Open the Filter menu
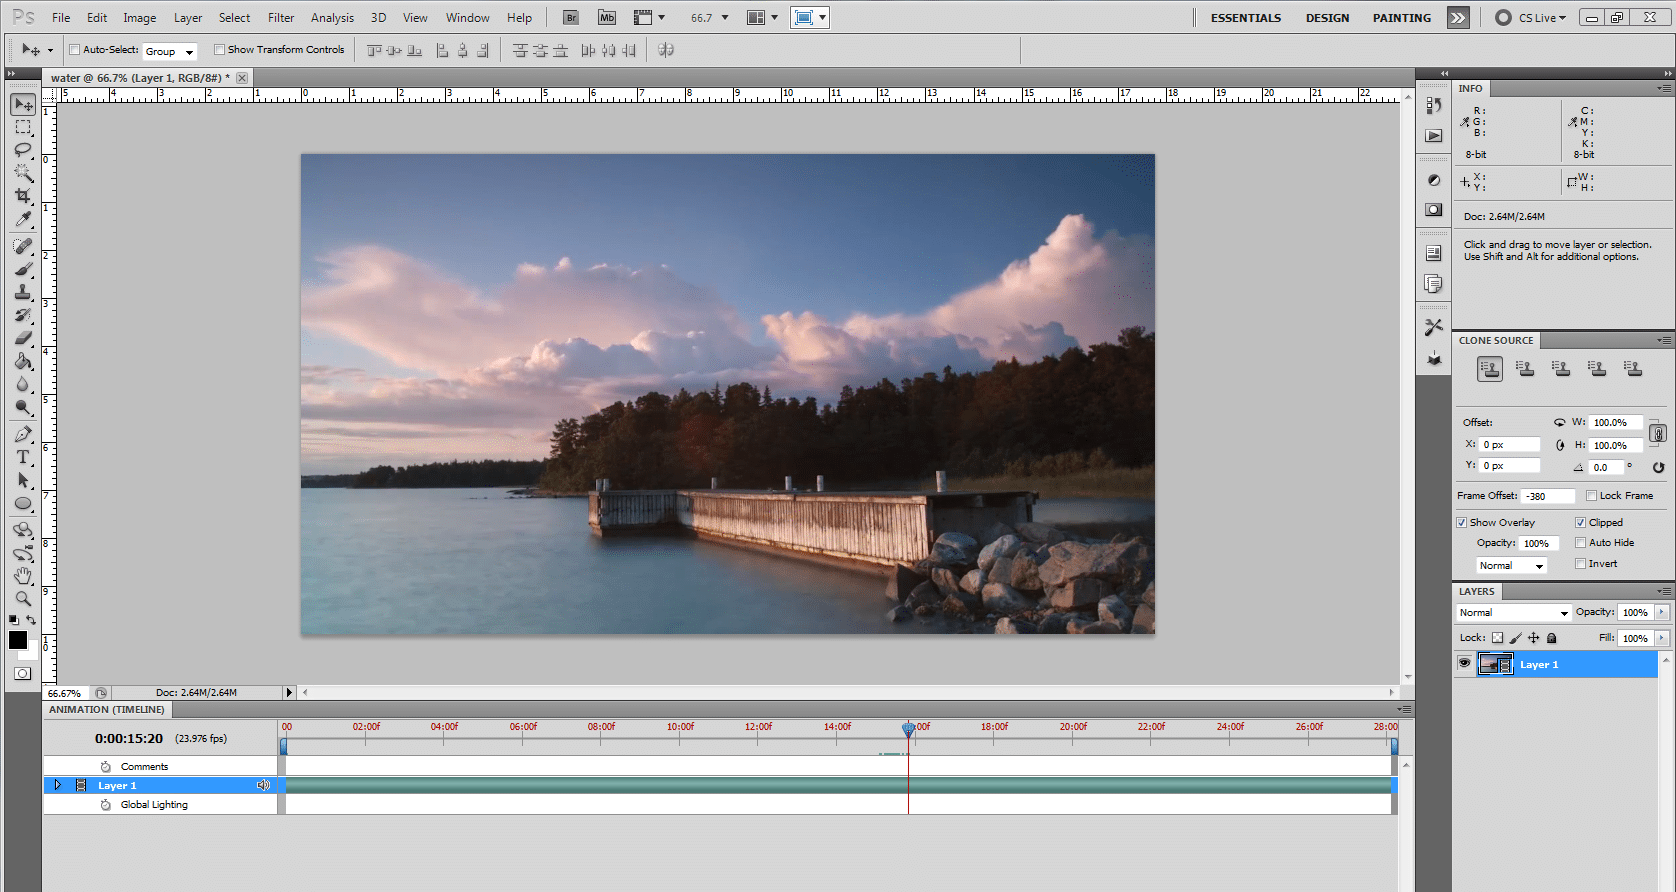The height and width of the screenshot is (892, 1676). click(280, 18)
